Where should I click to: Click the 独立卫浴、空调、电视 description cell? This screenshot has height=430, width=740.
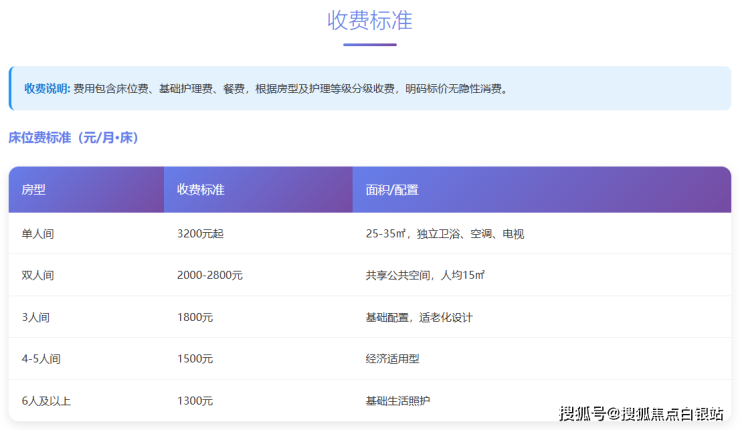445,234
